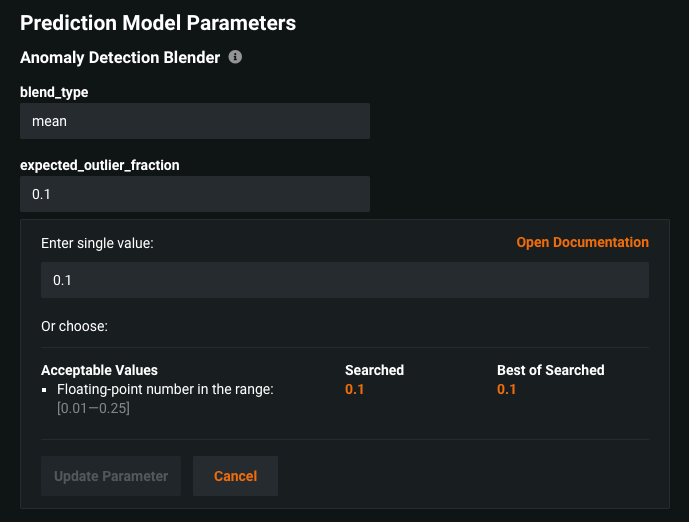The height and width of the screenshot is (522, 689).
Task: Open the blend_type field showing mean
Action: tap(195, 121)
